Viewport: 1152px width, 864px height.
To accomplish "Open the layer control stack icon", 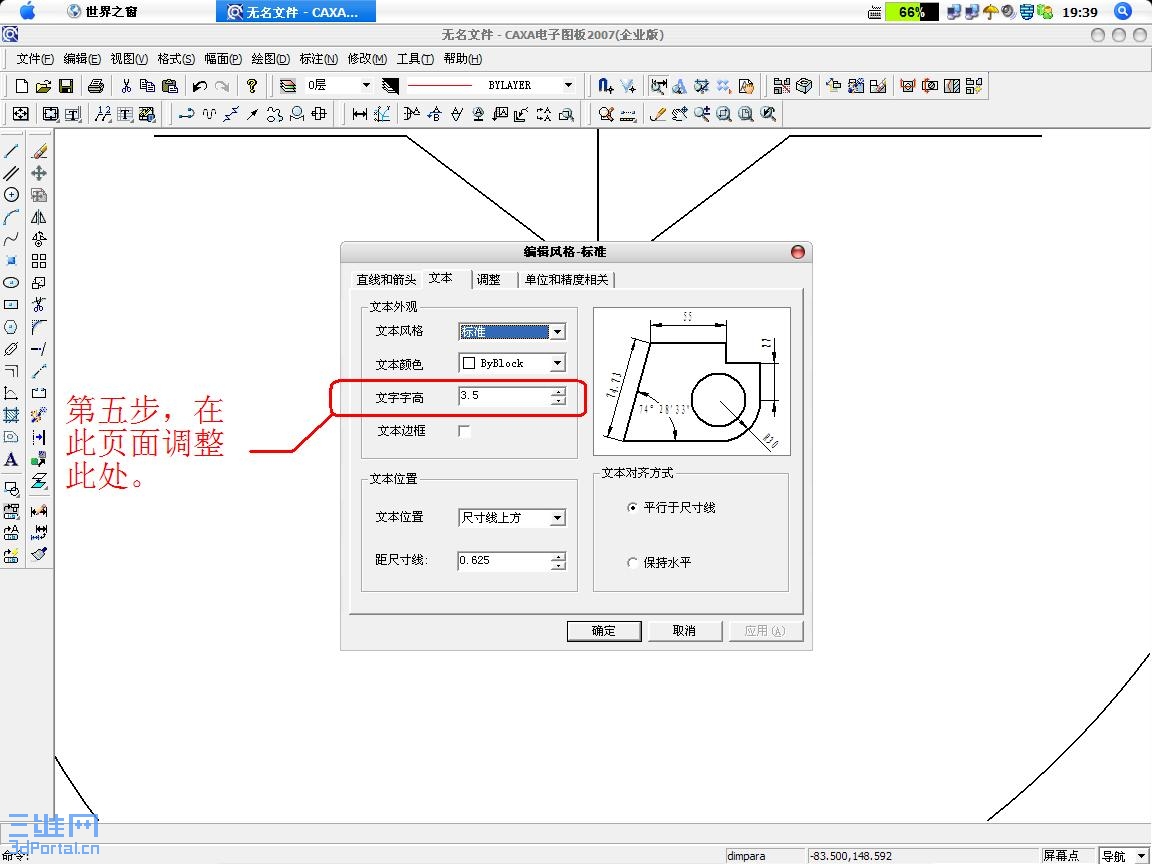I will pyautogui.click(x=288, y=86).
